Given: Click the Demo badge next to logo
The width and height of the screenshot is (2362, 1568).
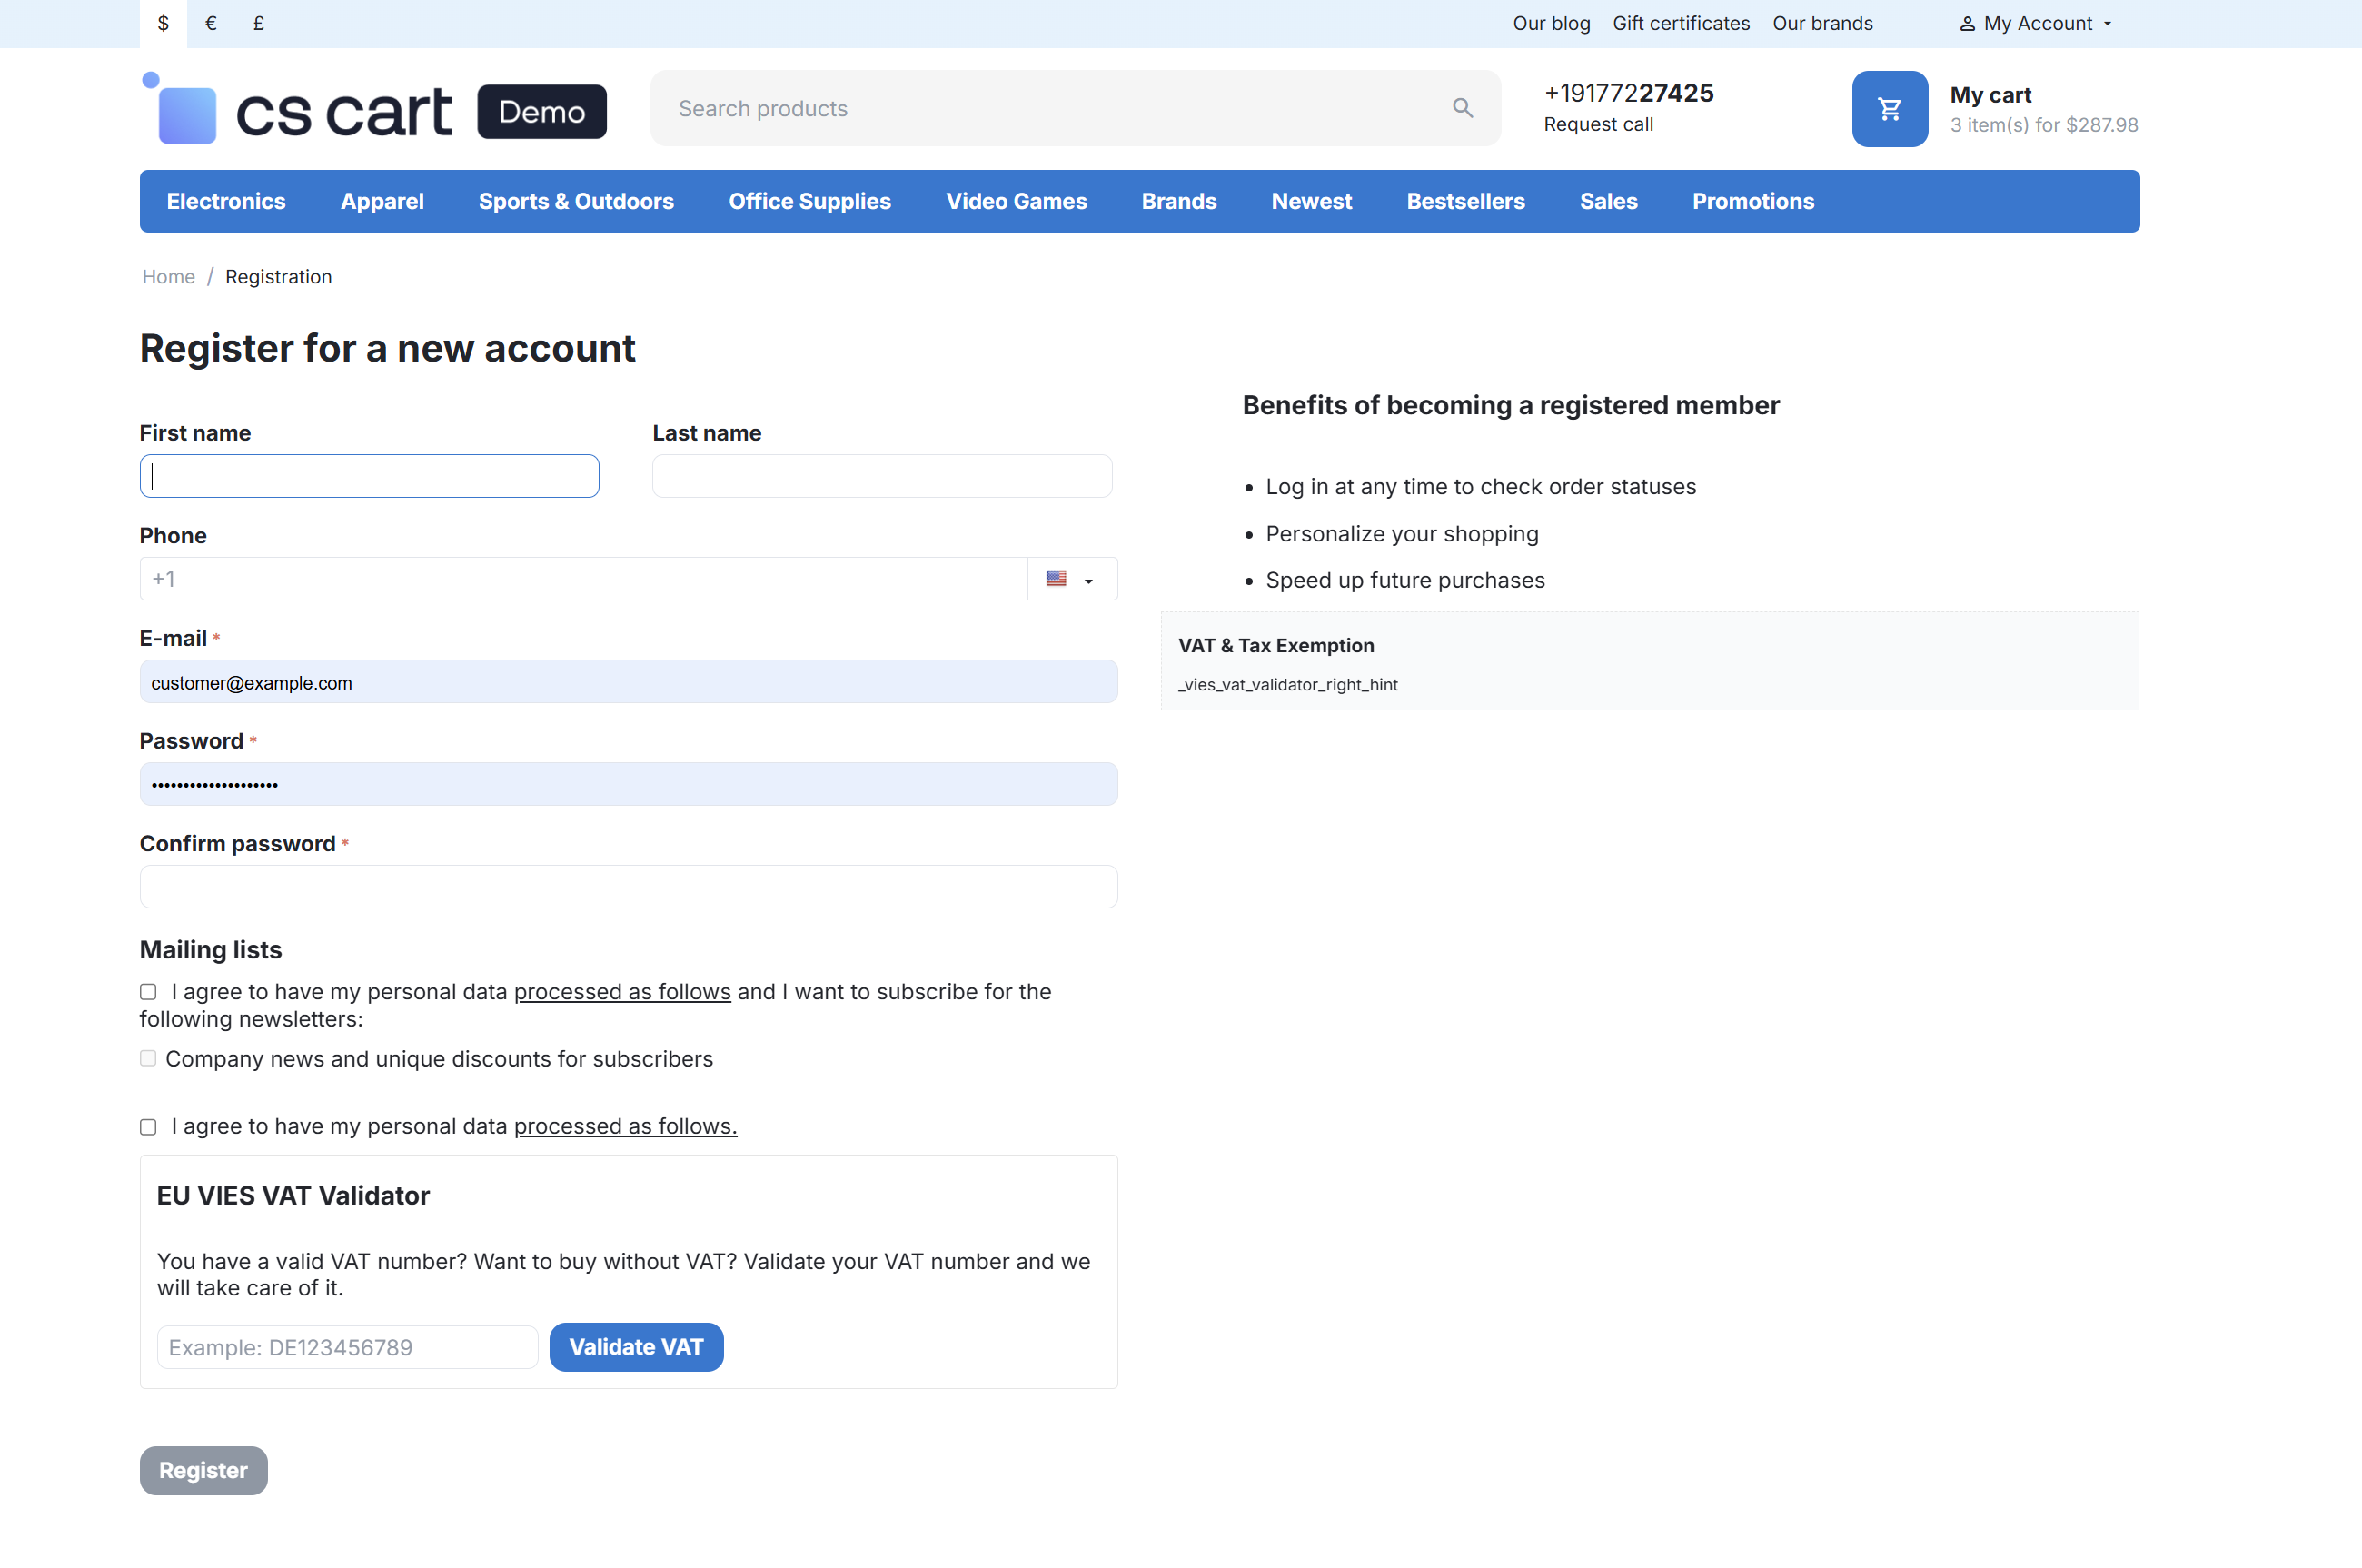Looking at the screenshot, I should 542,111.
